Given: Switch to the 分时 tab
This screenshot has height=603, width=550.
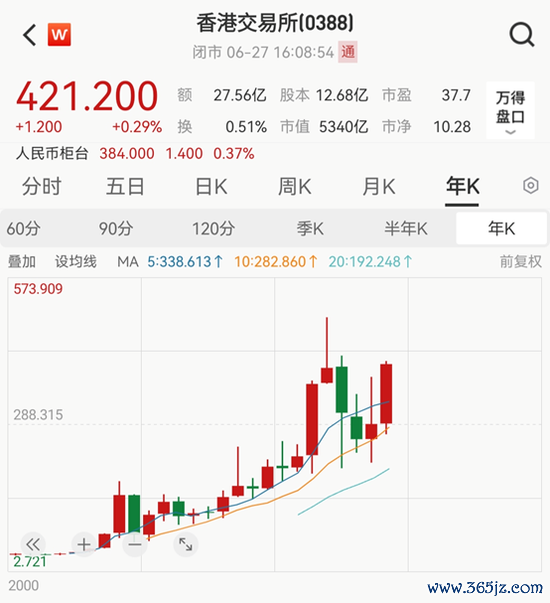Looking at the screenshot, I should [42, 187].
